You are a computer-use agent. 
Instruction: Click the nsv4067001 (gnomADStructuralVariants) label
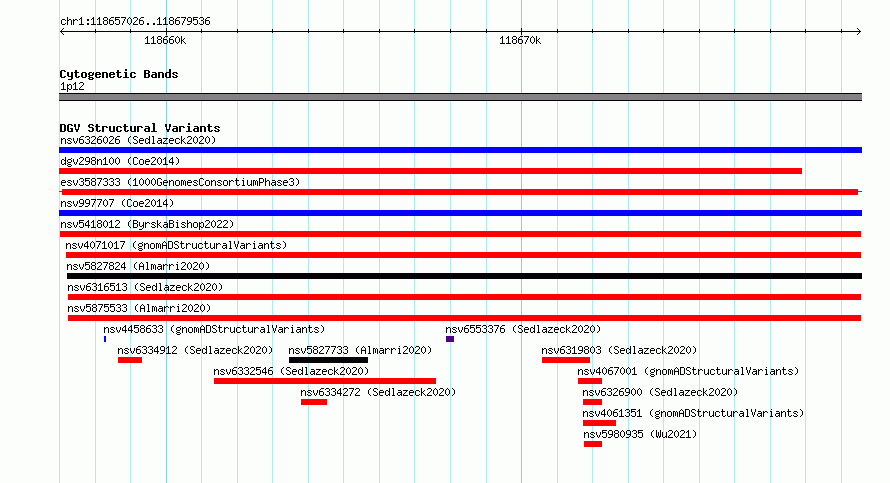point(688,371)
